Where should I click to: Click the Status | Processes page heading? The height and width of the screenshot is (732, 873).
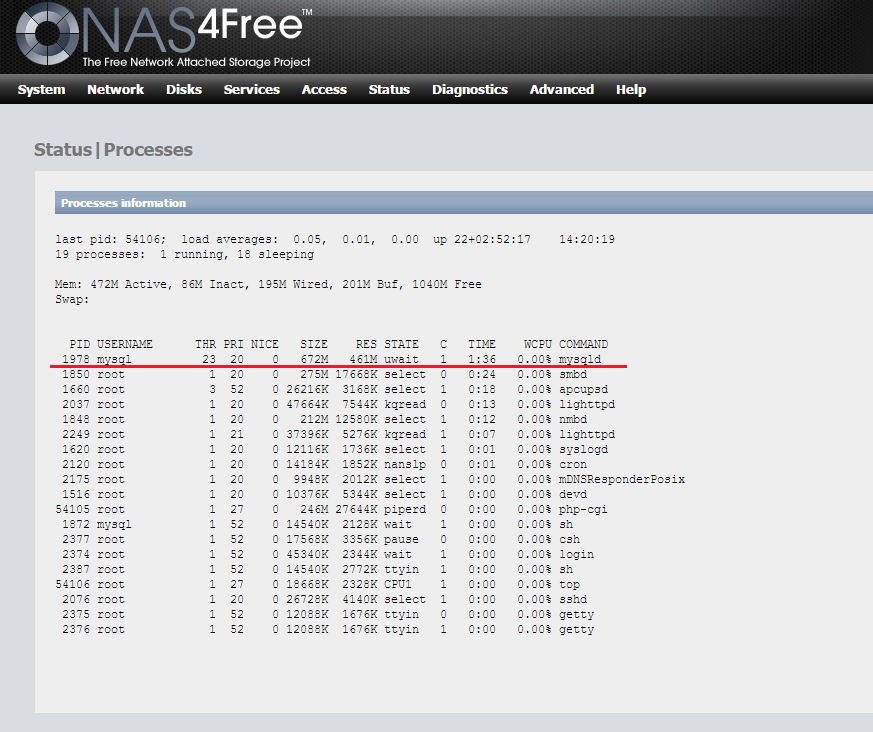point(113,150)
